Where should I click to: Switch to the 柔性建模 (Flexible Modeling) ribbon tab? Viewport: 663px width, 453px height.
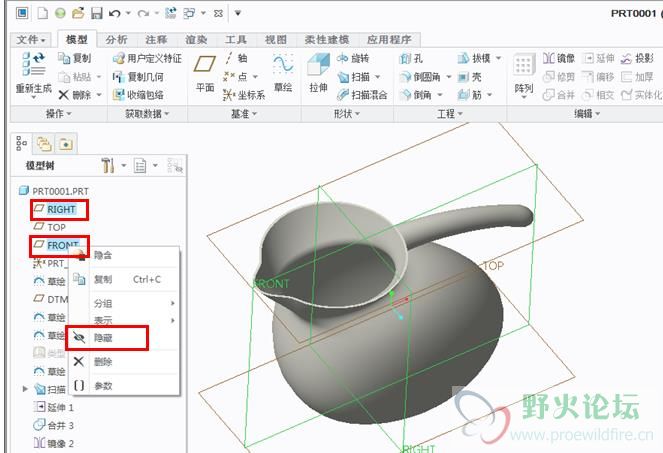pyautogui.click(x=327, y=40)
